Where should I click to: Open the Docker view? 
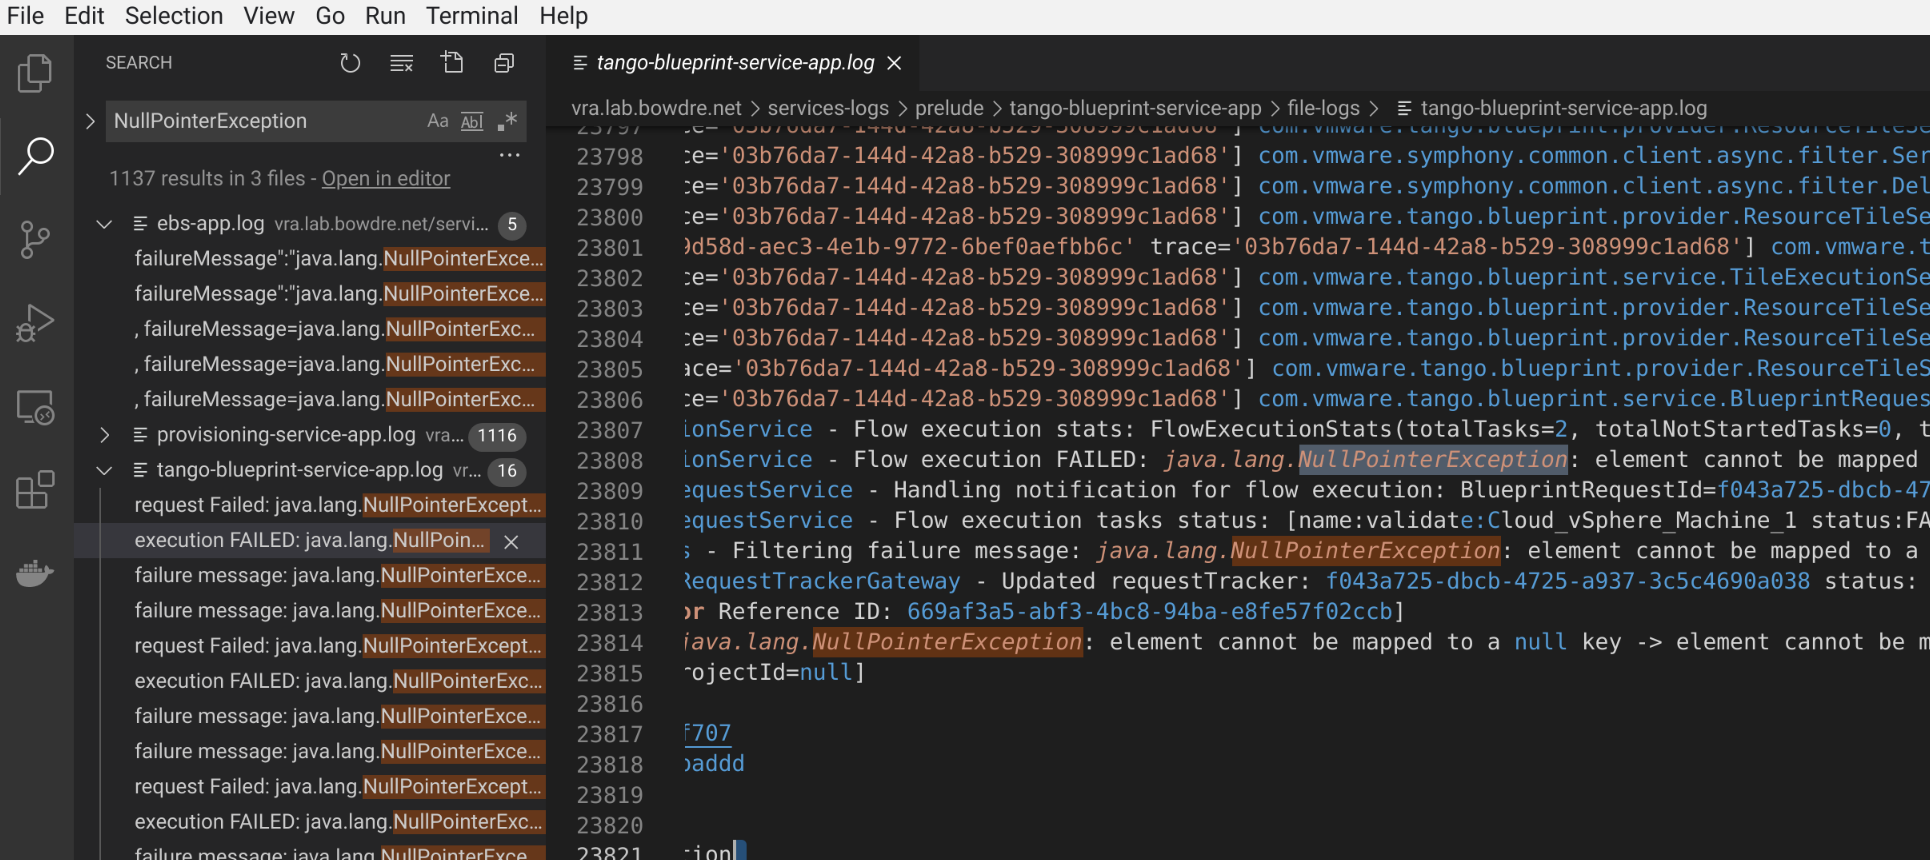pos(36,573)
